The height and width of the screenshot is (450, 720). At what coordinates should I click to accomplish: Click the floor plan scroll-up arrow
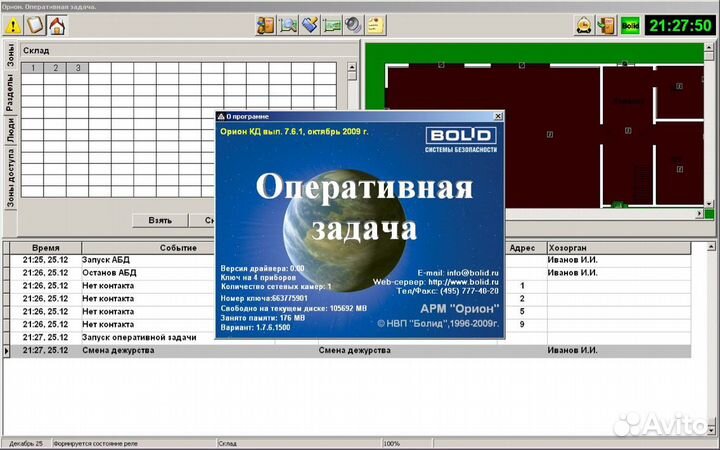point(709,47)
